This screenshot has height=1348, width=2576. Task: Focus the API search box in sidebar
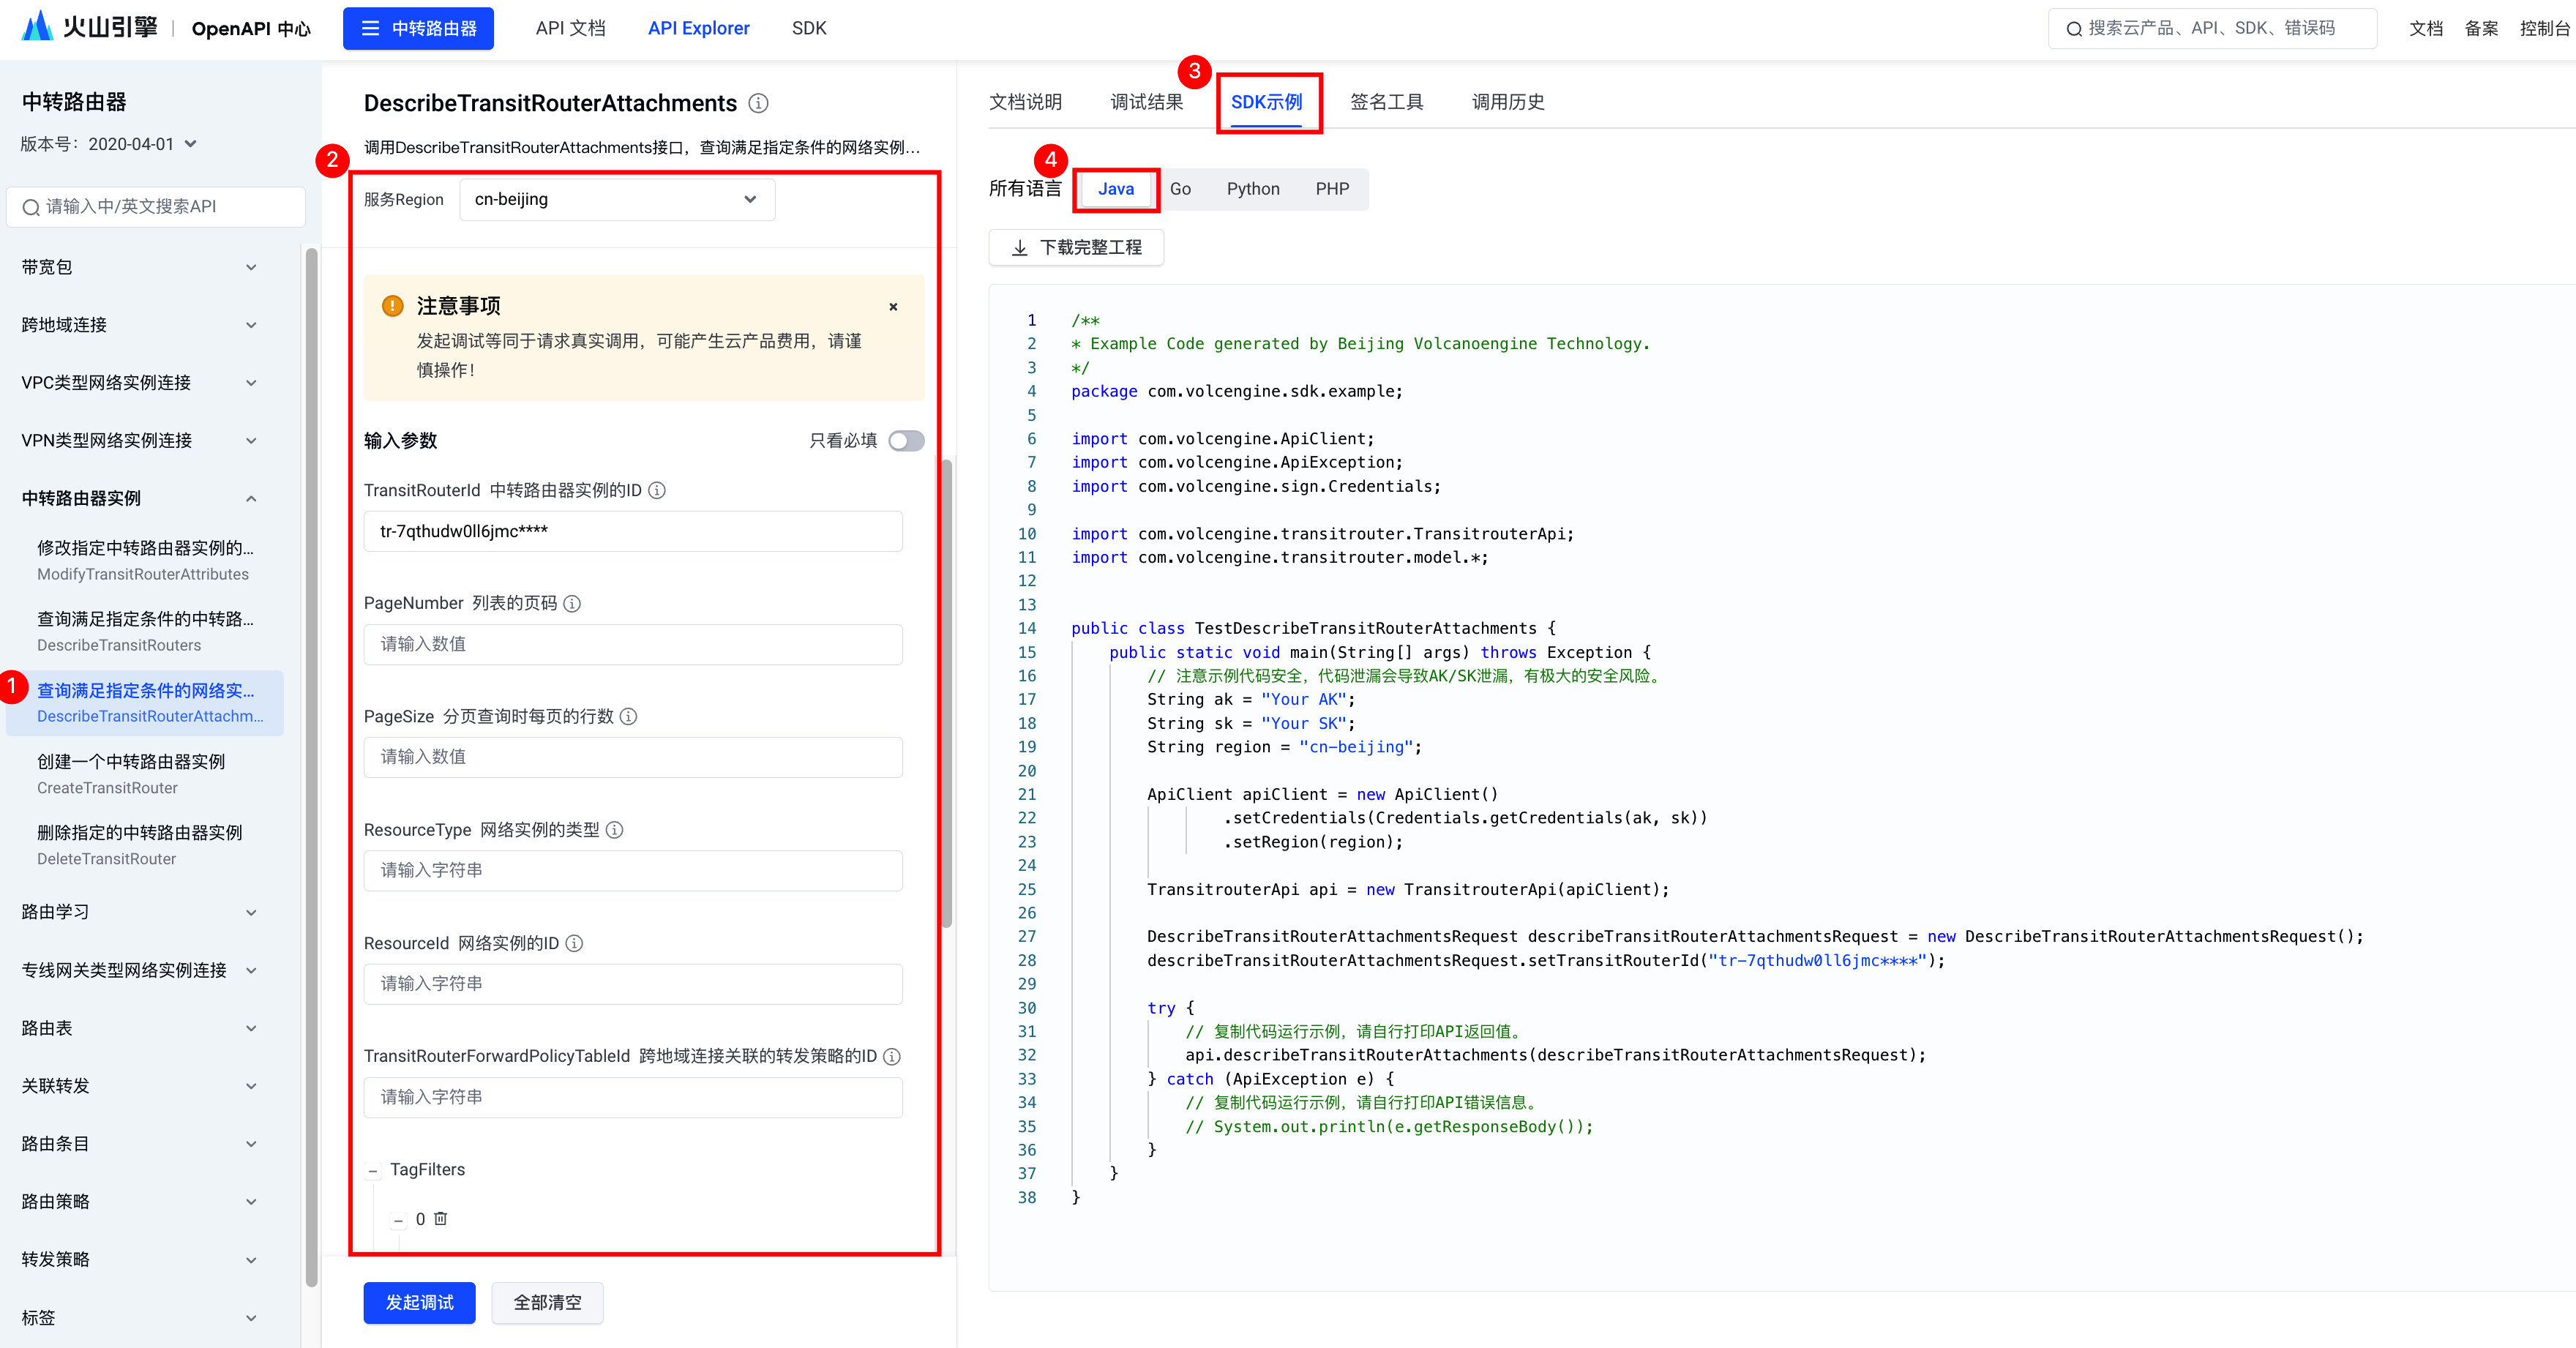(x=156, y=206)
